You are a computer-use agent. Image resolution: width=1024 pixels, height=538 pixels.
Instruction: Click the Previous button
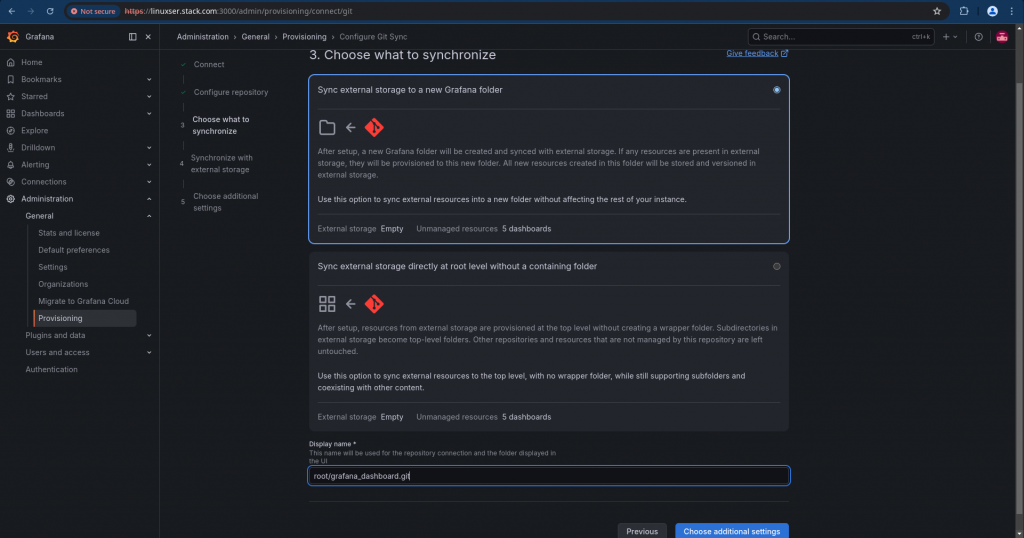pyautogui.click(x=642, y=531)
